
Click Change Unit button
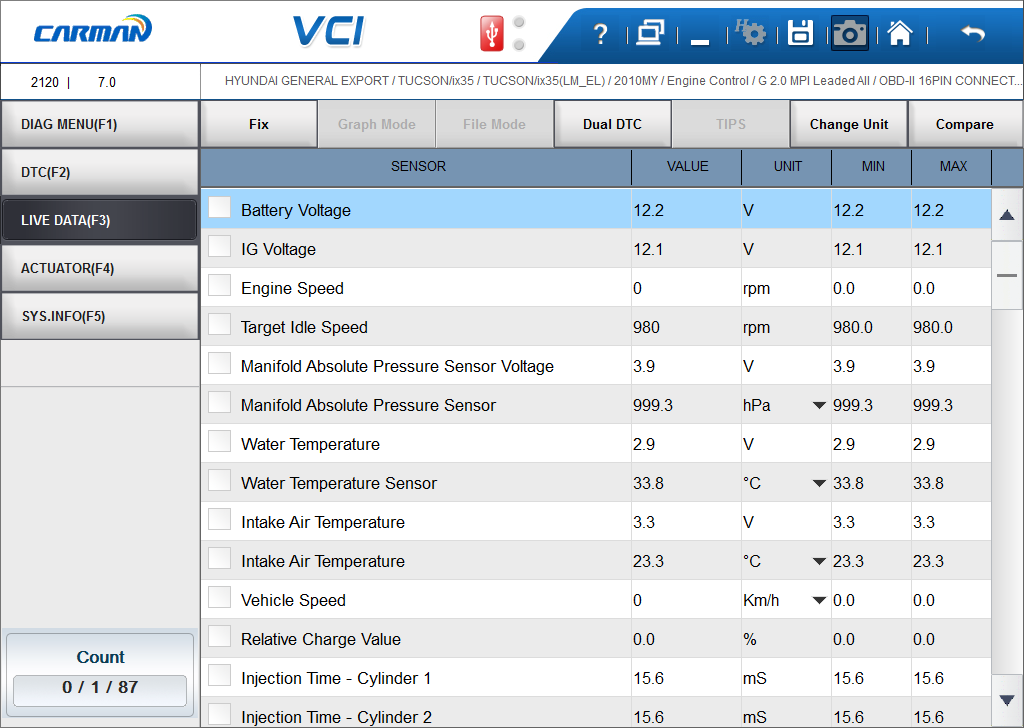pos(849,124)
